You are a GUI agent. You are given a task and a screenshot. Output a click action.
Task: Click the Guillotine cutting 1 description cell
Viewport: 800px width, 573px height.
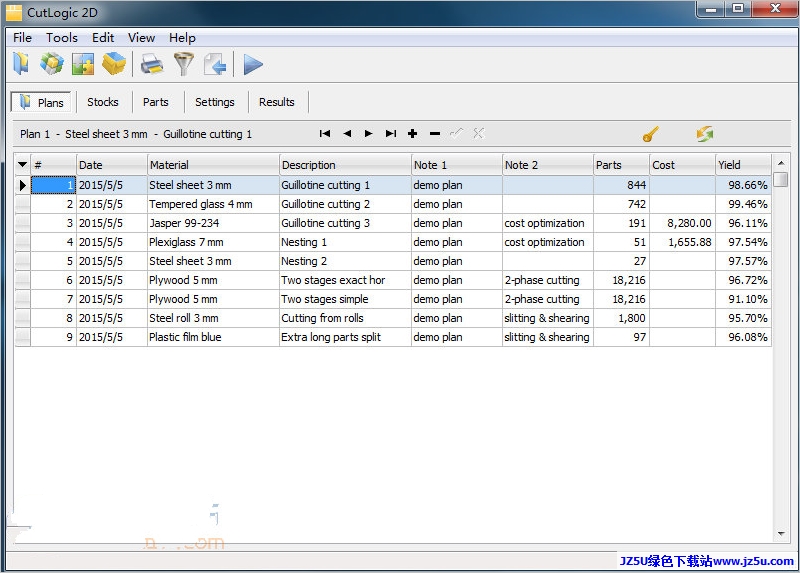[x=345, y=185]
